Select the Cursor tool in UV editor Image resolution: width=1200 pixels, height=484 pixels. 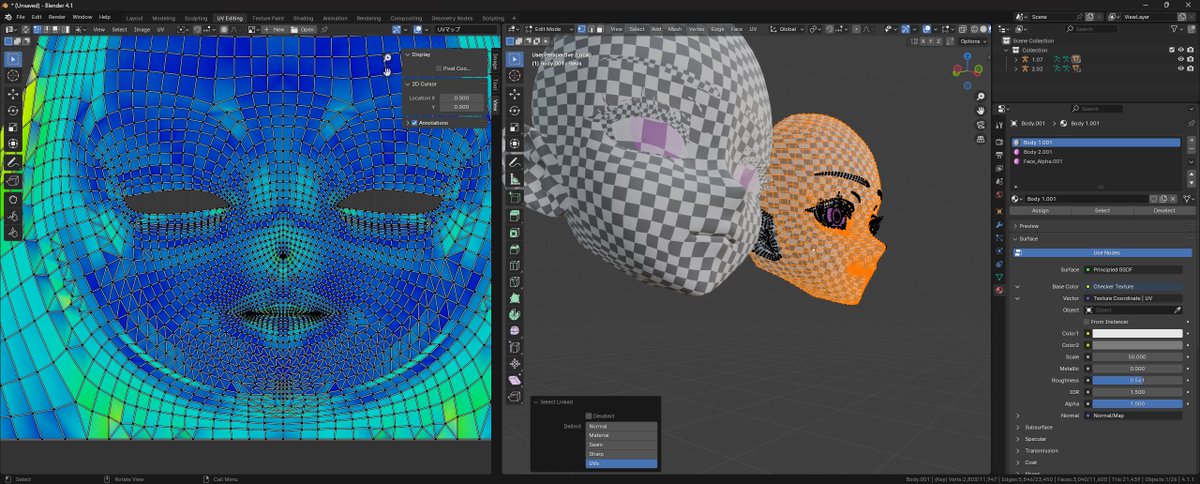(x=13, y=76)
